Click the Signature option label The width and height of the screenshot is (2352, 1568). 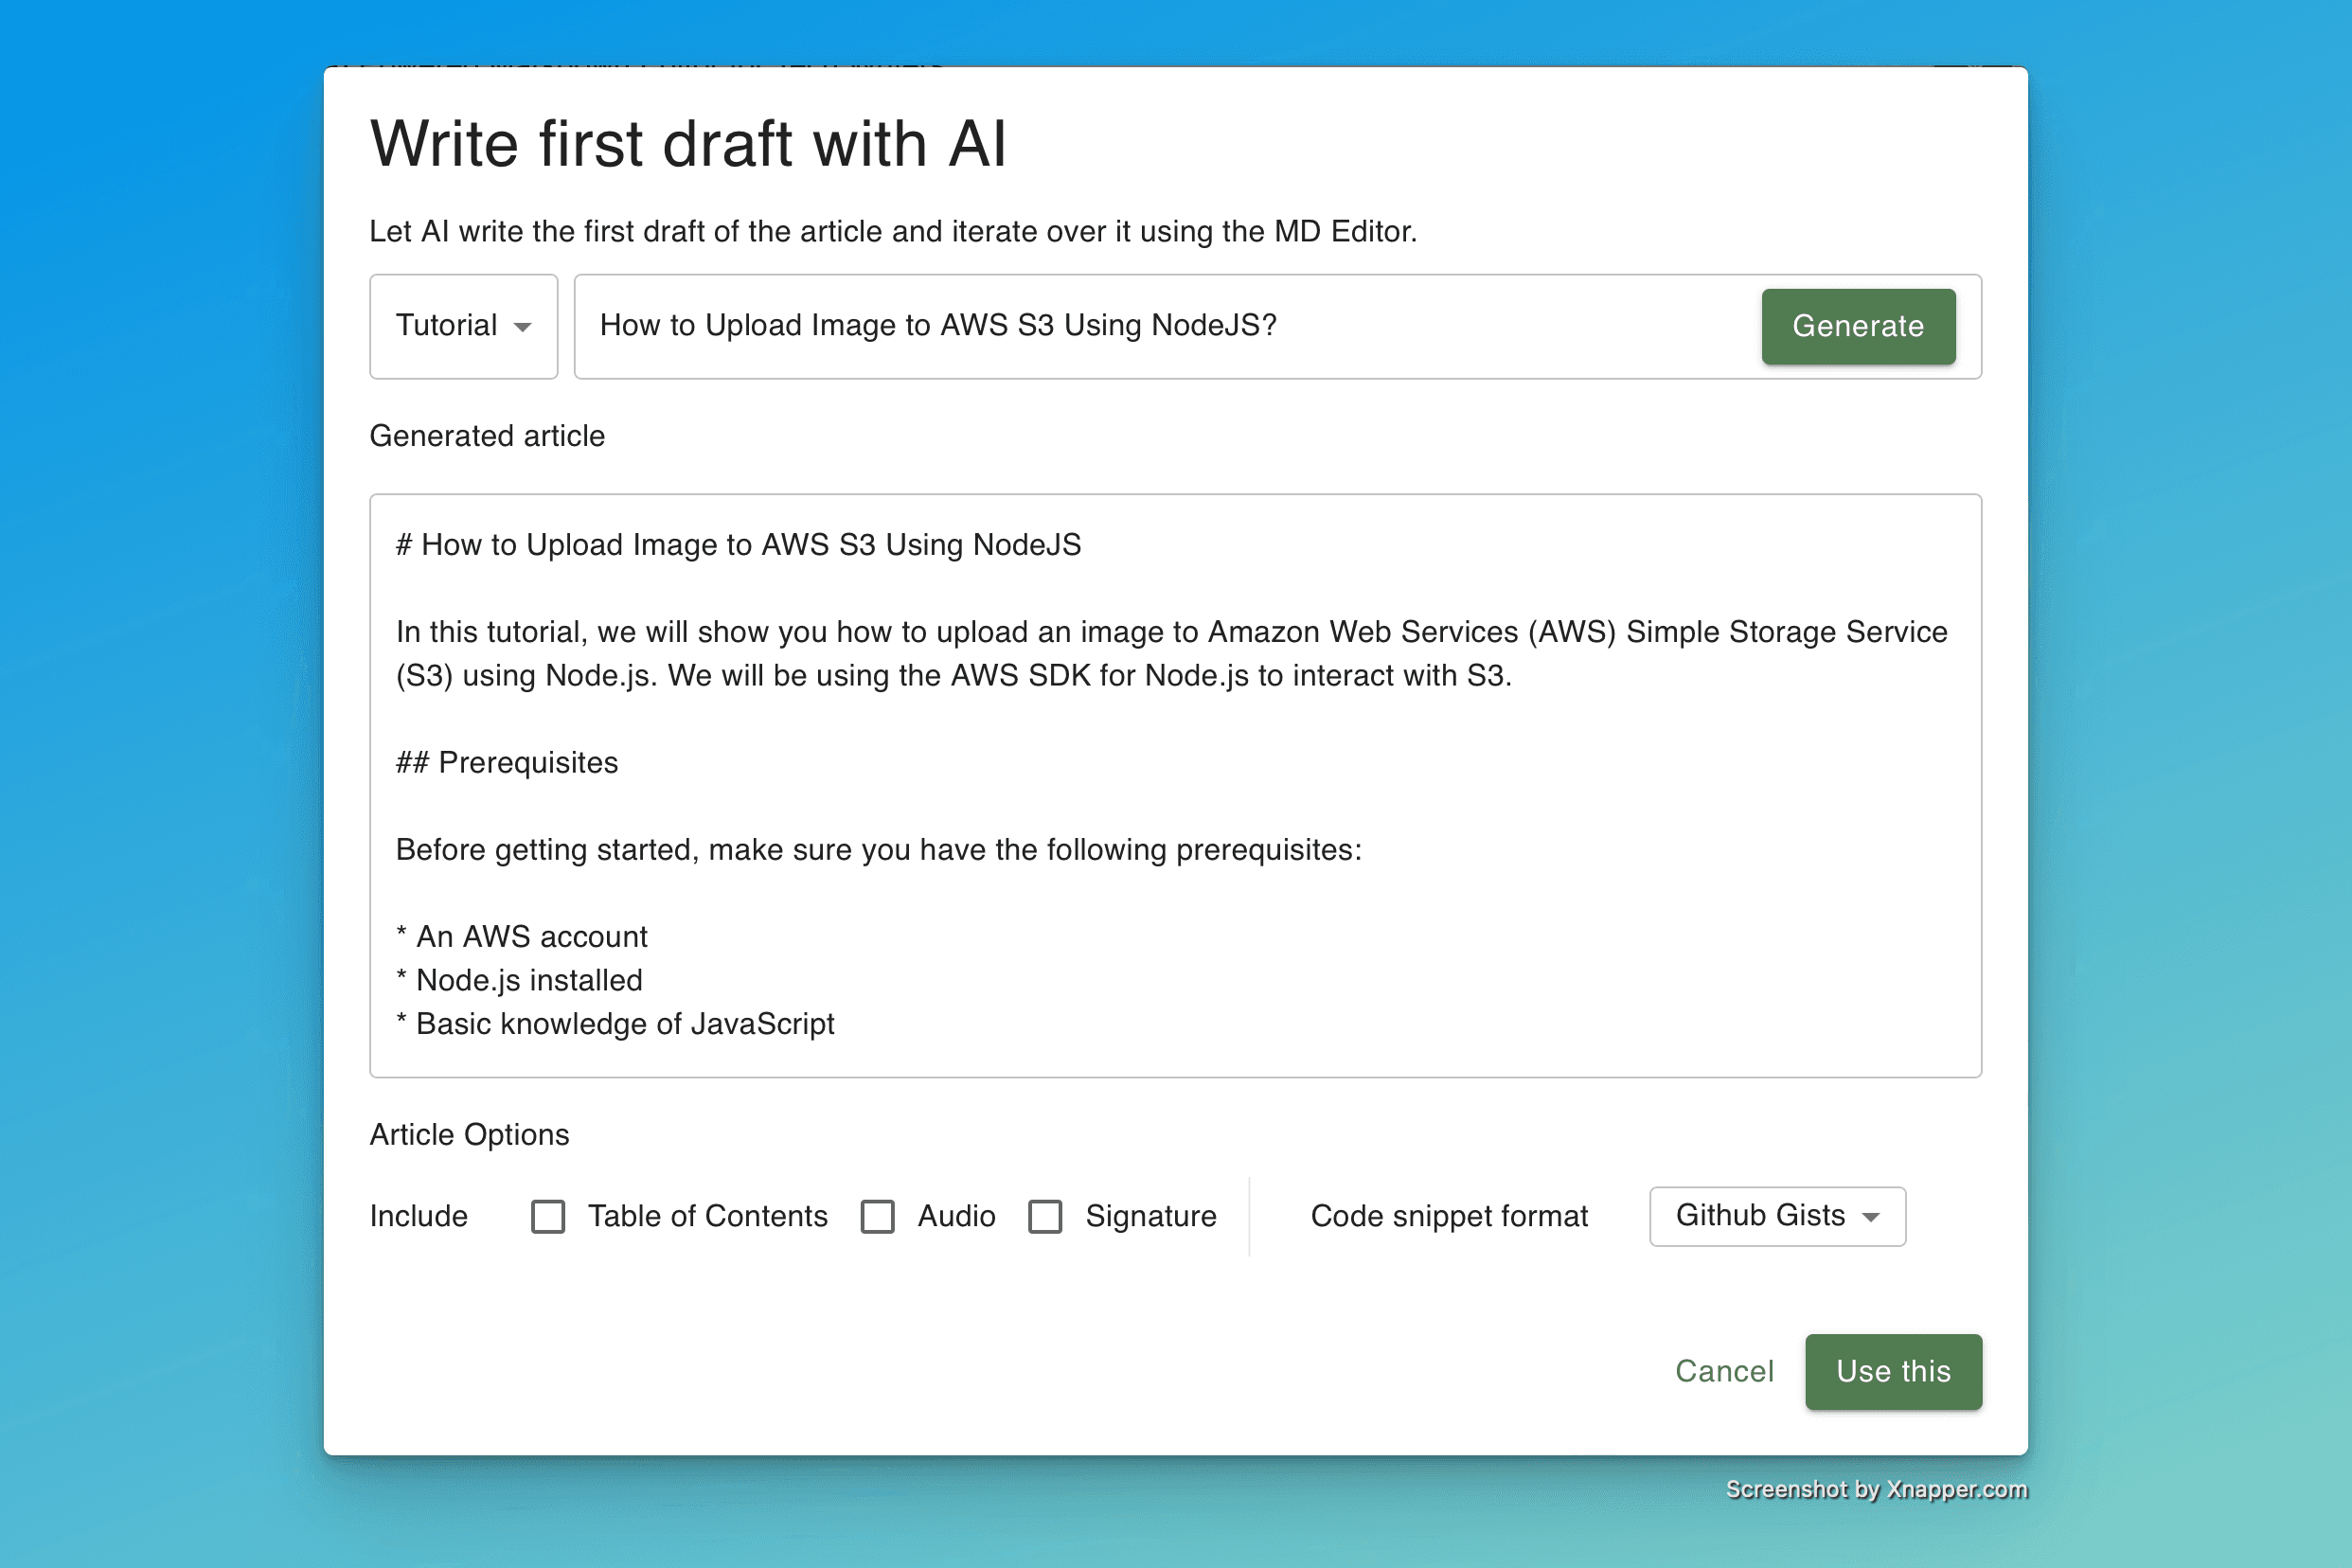tap(1150, 1216)
